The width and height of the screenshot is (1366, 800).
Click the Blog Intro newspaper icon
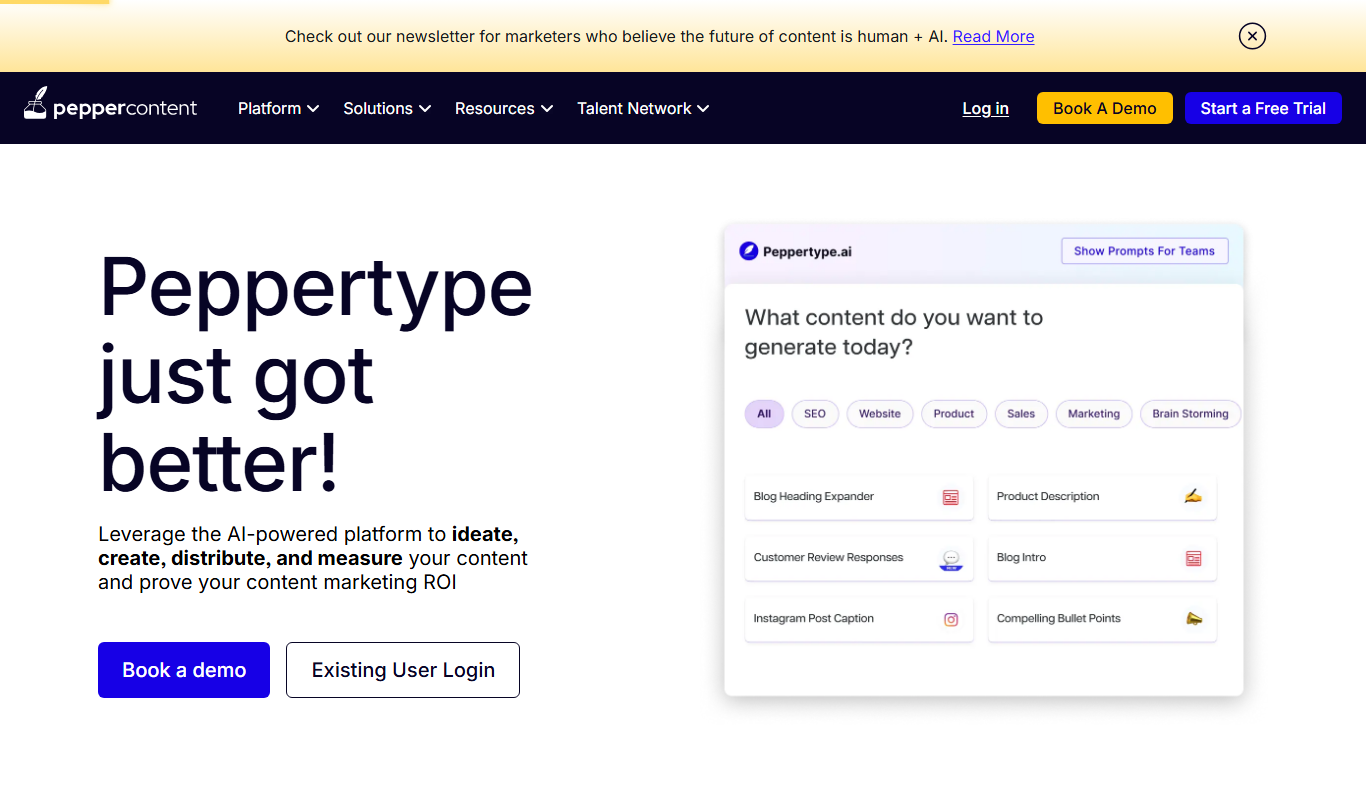tap(1193, 558)
